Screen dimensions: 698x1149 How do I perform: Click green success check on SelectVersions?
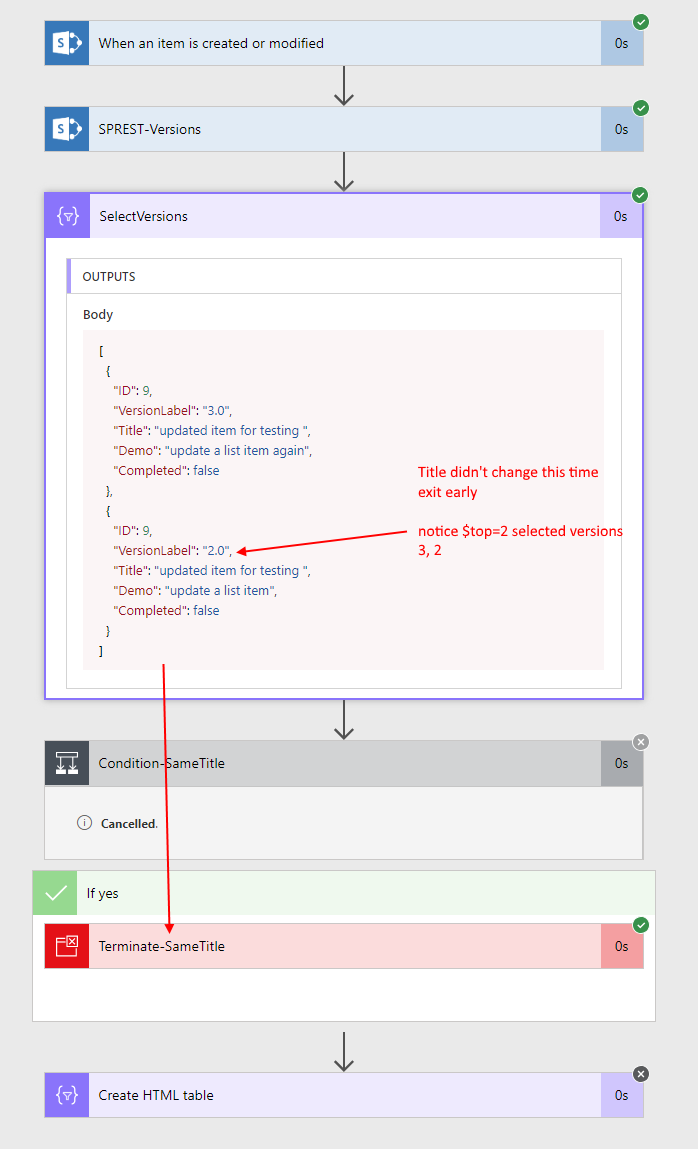pos(641,195)
